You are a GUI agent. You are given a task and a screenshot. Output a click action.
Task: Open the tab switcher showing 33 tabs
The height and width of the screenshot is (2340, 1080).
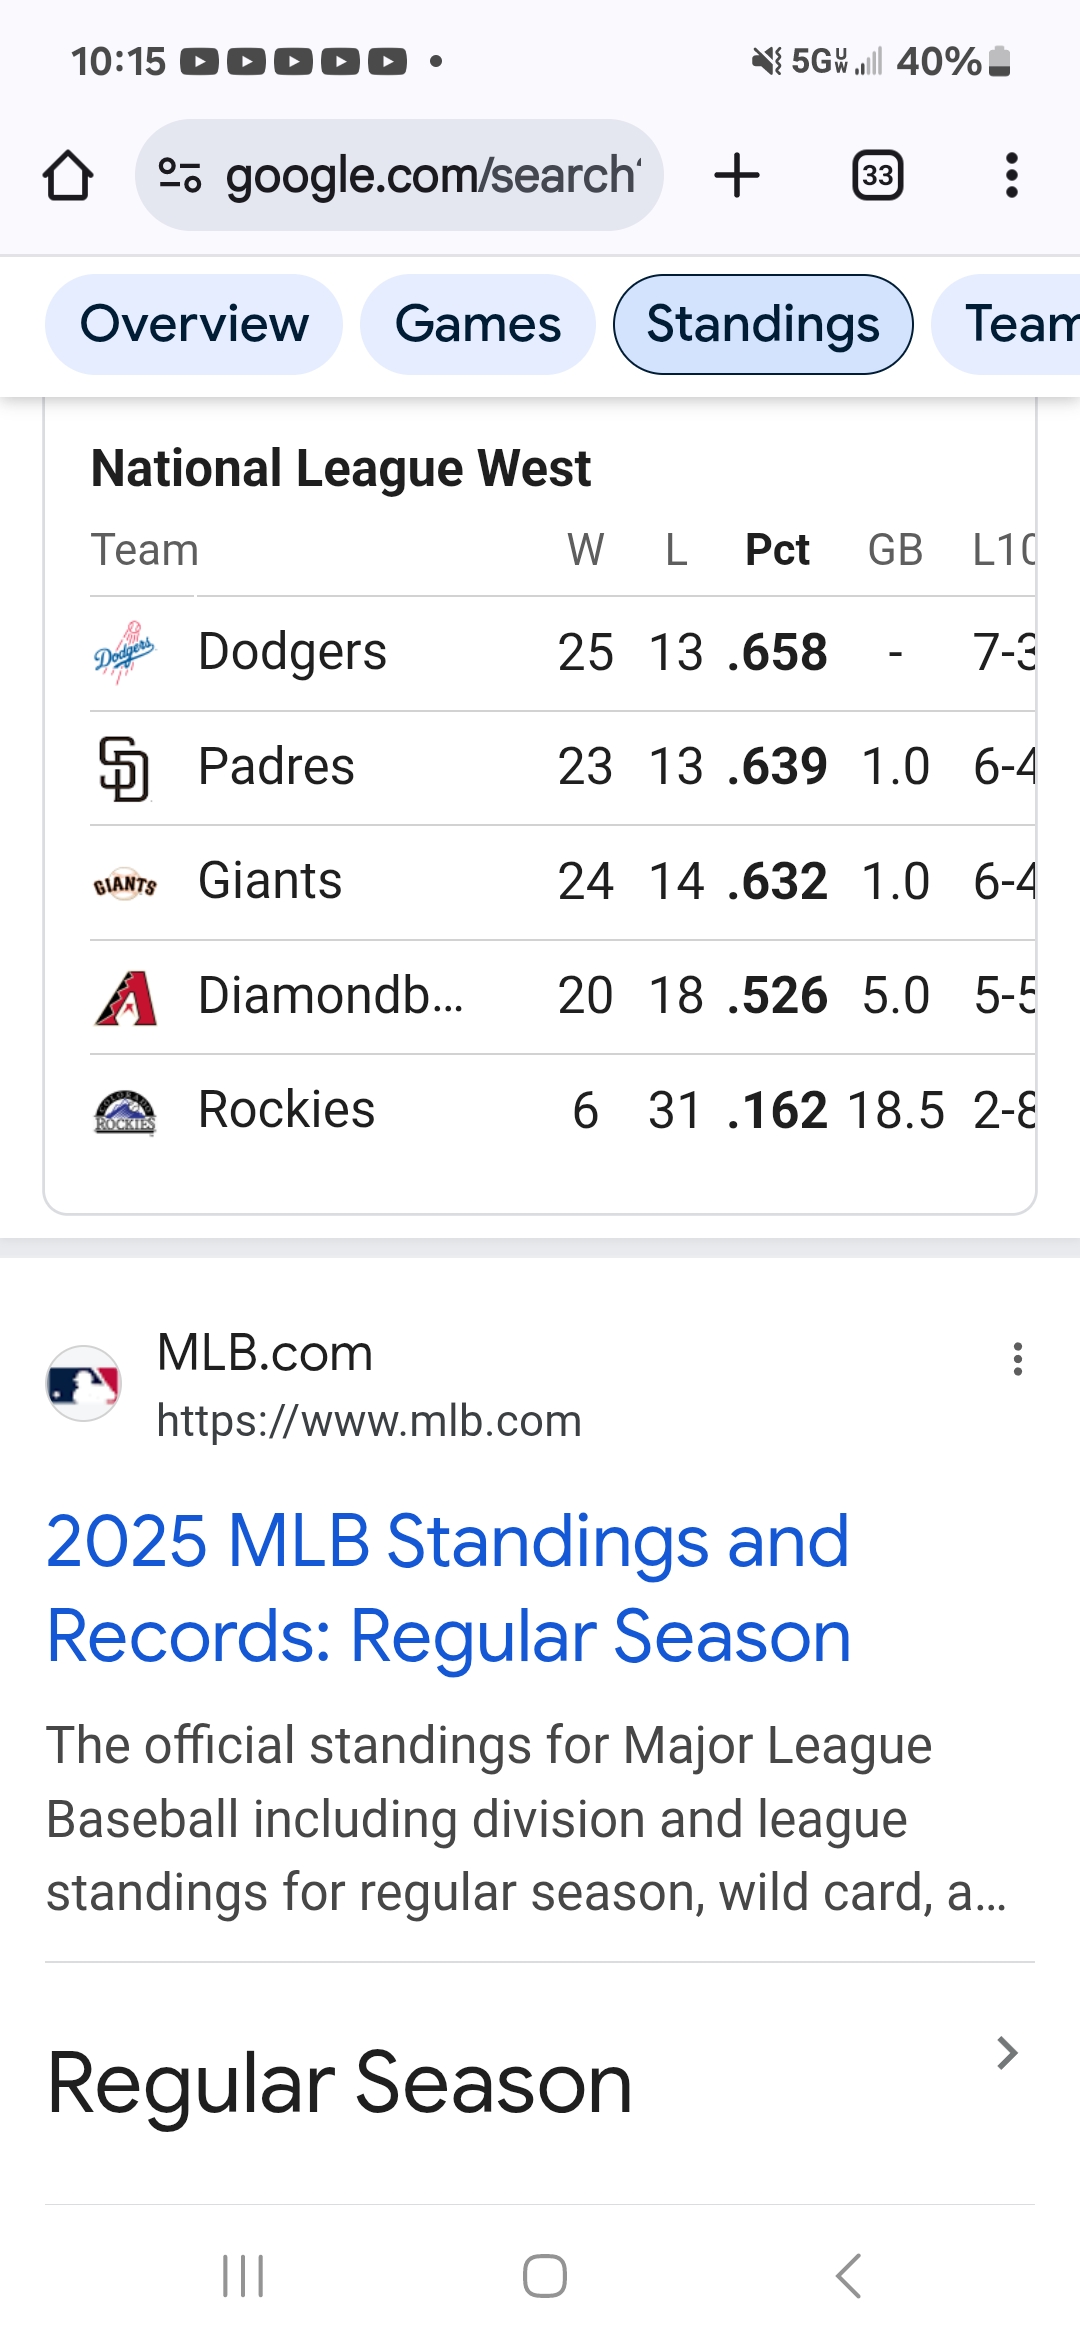[x=877, y=176]
